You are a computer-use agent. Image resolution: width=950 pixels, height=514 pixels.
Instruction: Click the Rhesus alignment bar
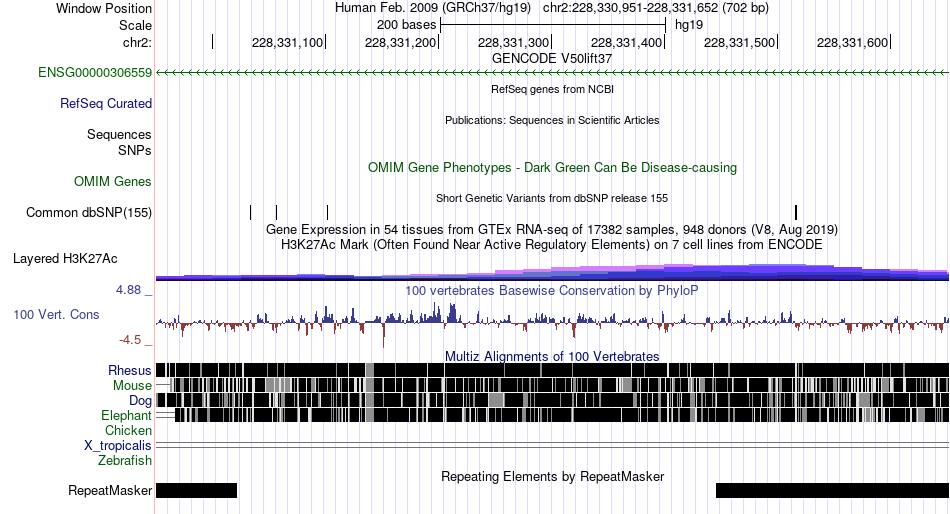[x=552, y=370]
